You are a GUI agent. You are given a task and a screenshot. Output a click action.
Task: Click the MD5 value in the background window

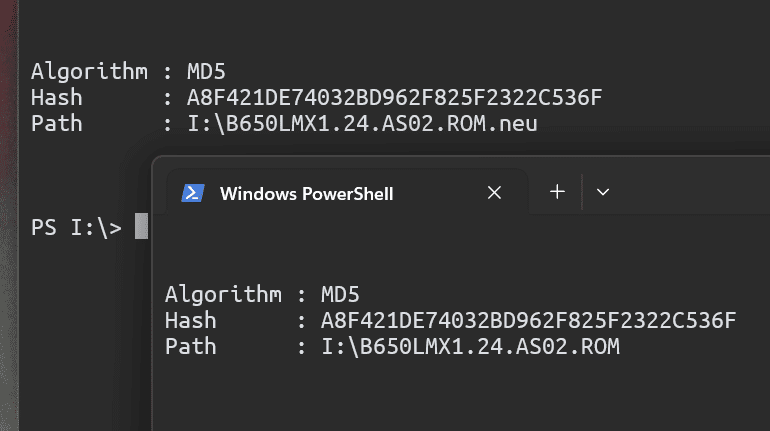coord(206,72)
